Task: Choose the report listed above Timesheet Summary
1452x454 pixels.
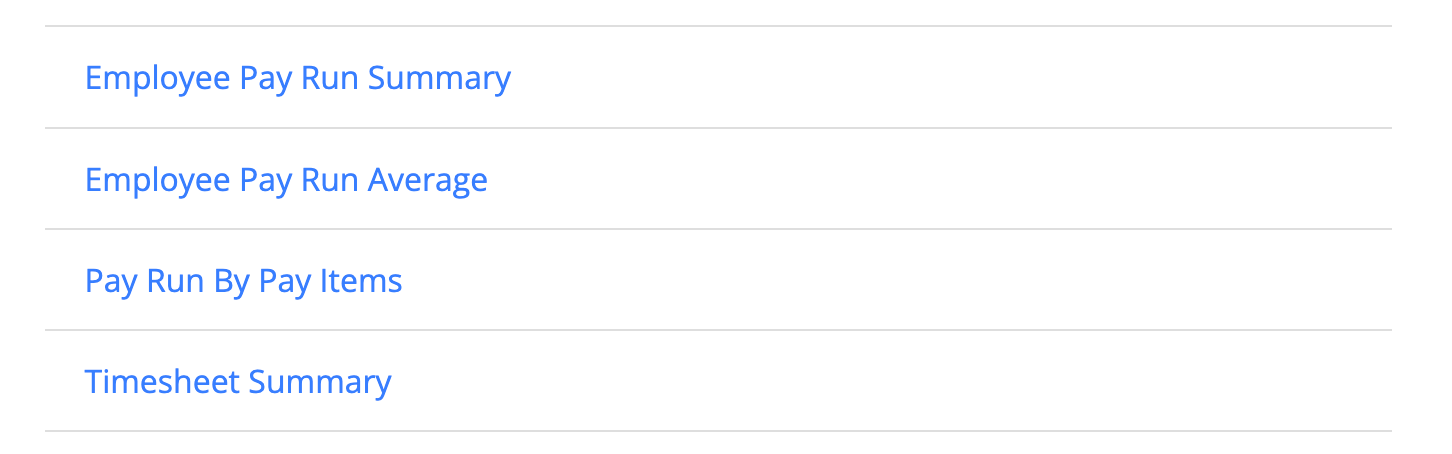Action: click(243, 281)
